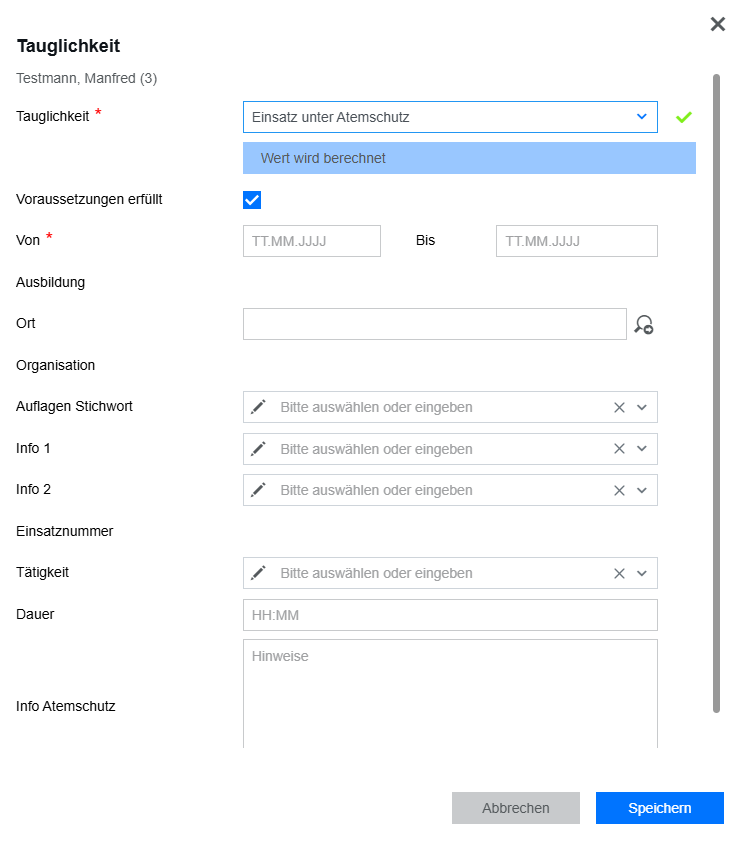Uncheck the Voraussetzungen erfüllt checkbox
The height and width of the screenshot is (850, 741).
click(x=252, y=200)
